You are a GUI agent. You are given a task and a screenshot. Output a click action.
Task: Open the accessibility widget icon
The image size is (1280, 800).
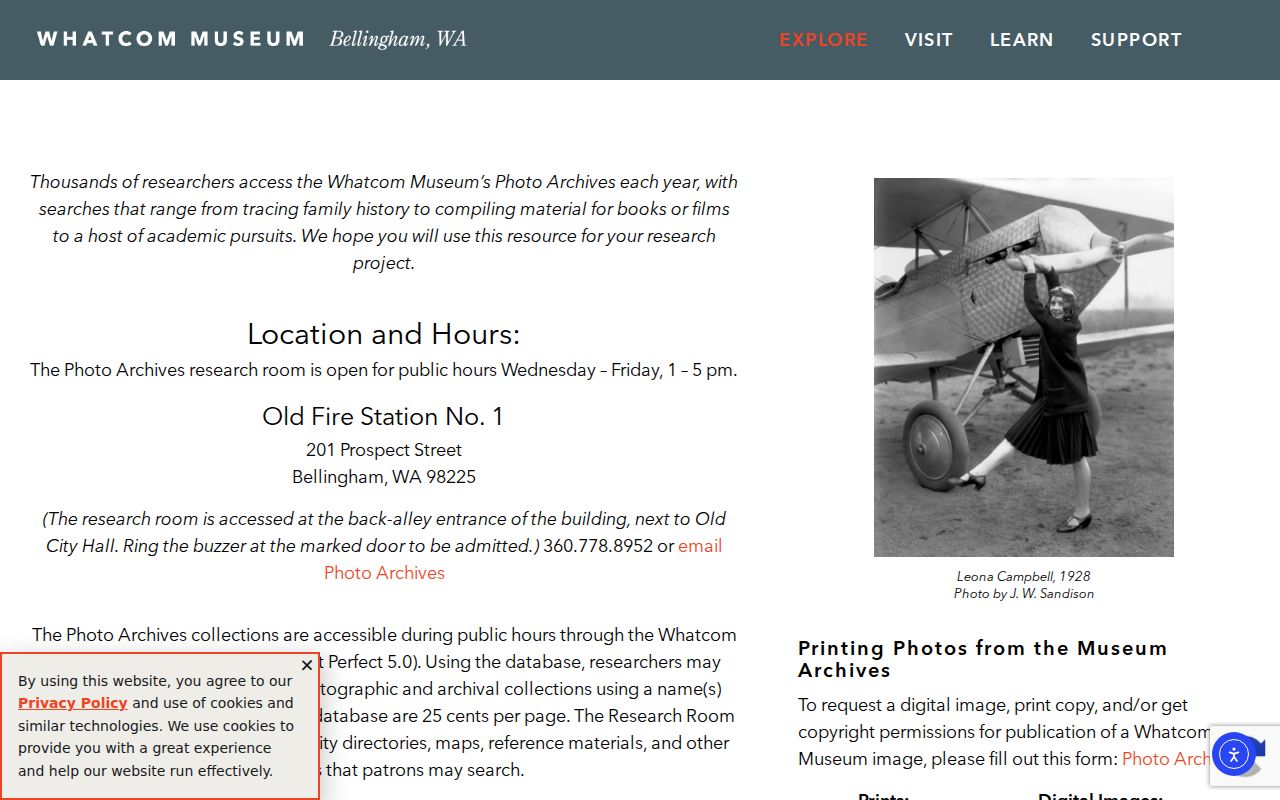click(1233, 755)
